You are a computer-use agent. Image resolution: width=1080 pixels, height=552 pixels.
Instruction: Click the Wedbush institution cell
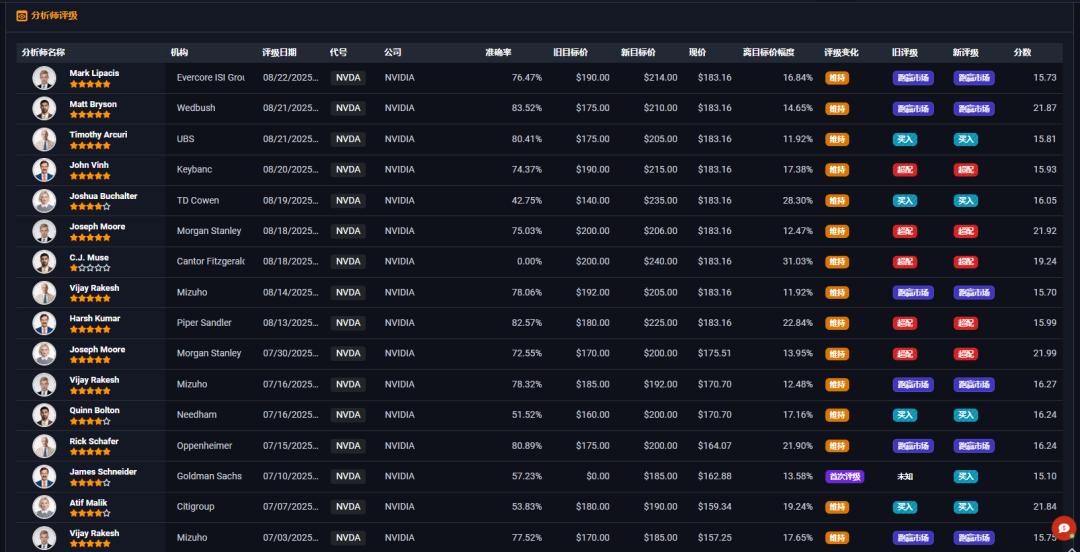pos(196,108)
